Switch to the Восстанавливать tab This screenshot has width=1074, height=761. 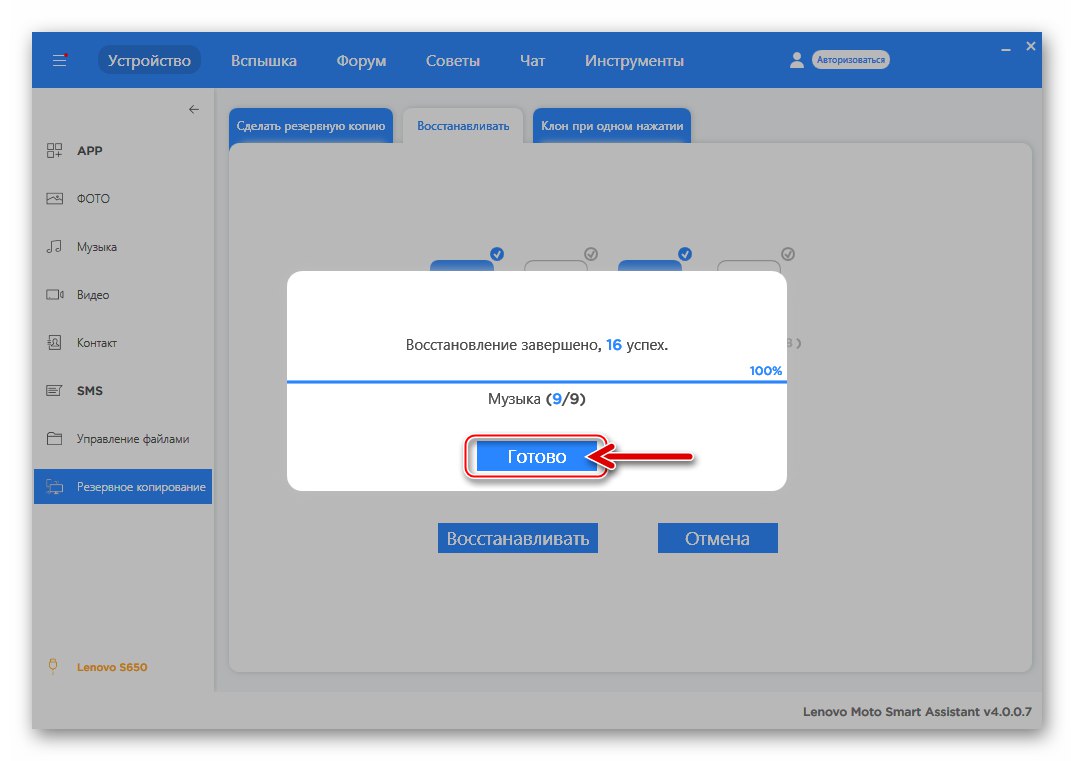pyautogui.click(x=463, y=126)
